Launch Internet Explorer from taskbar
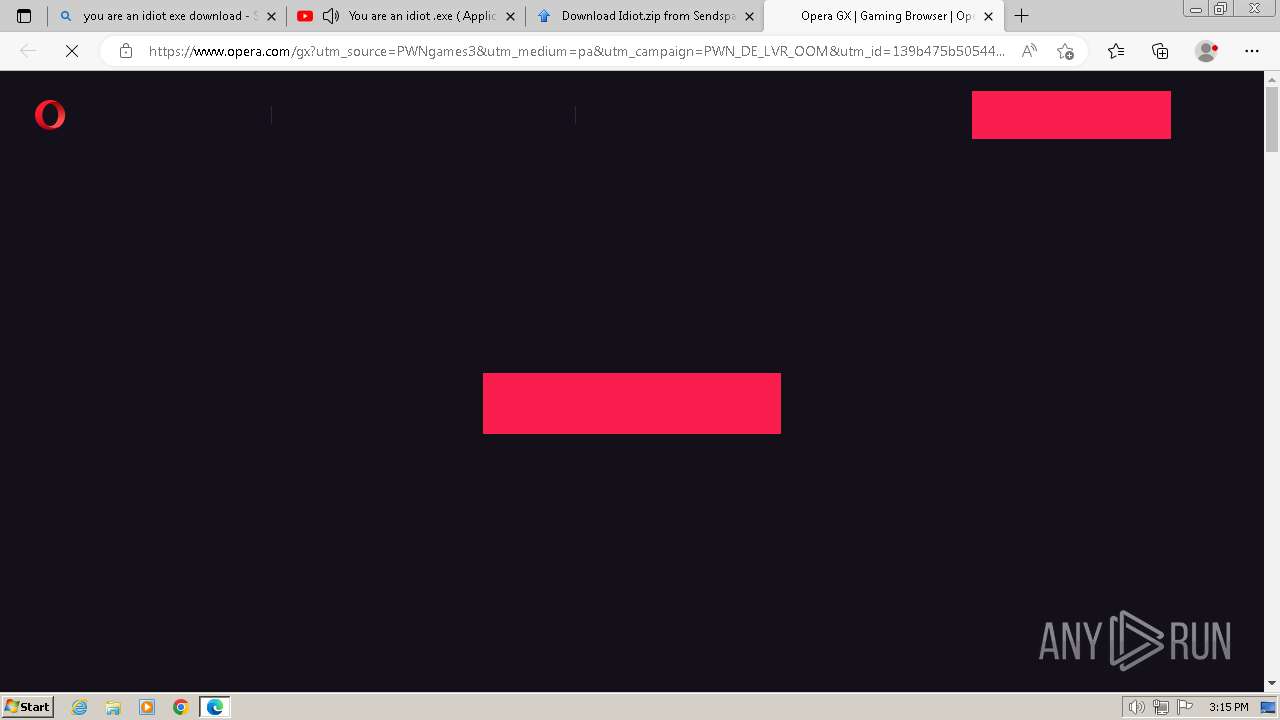The image size is (1280, 720). click(80, 707)
